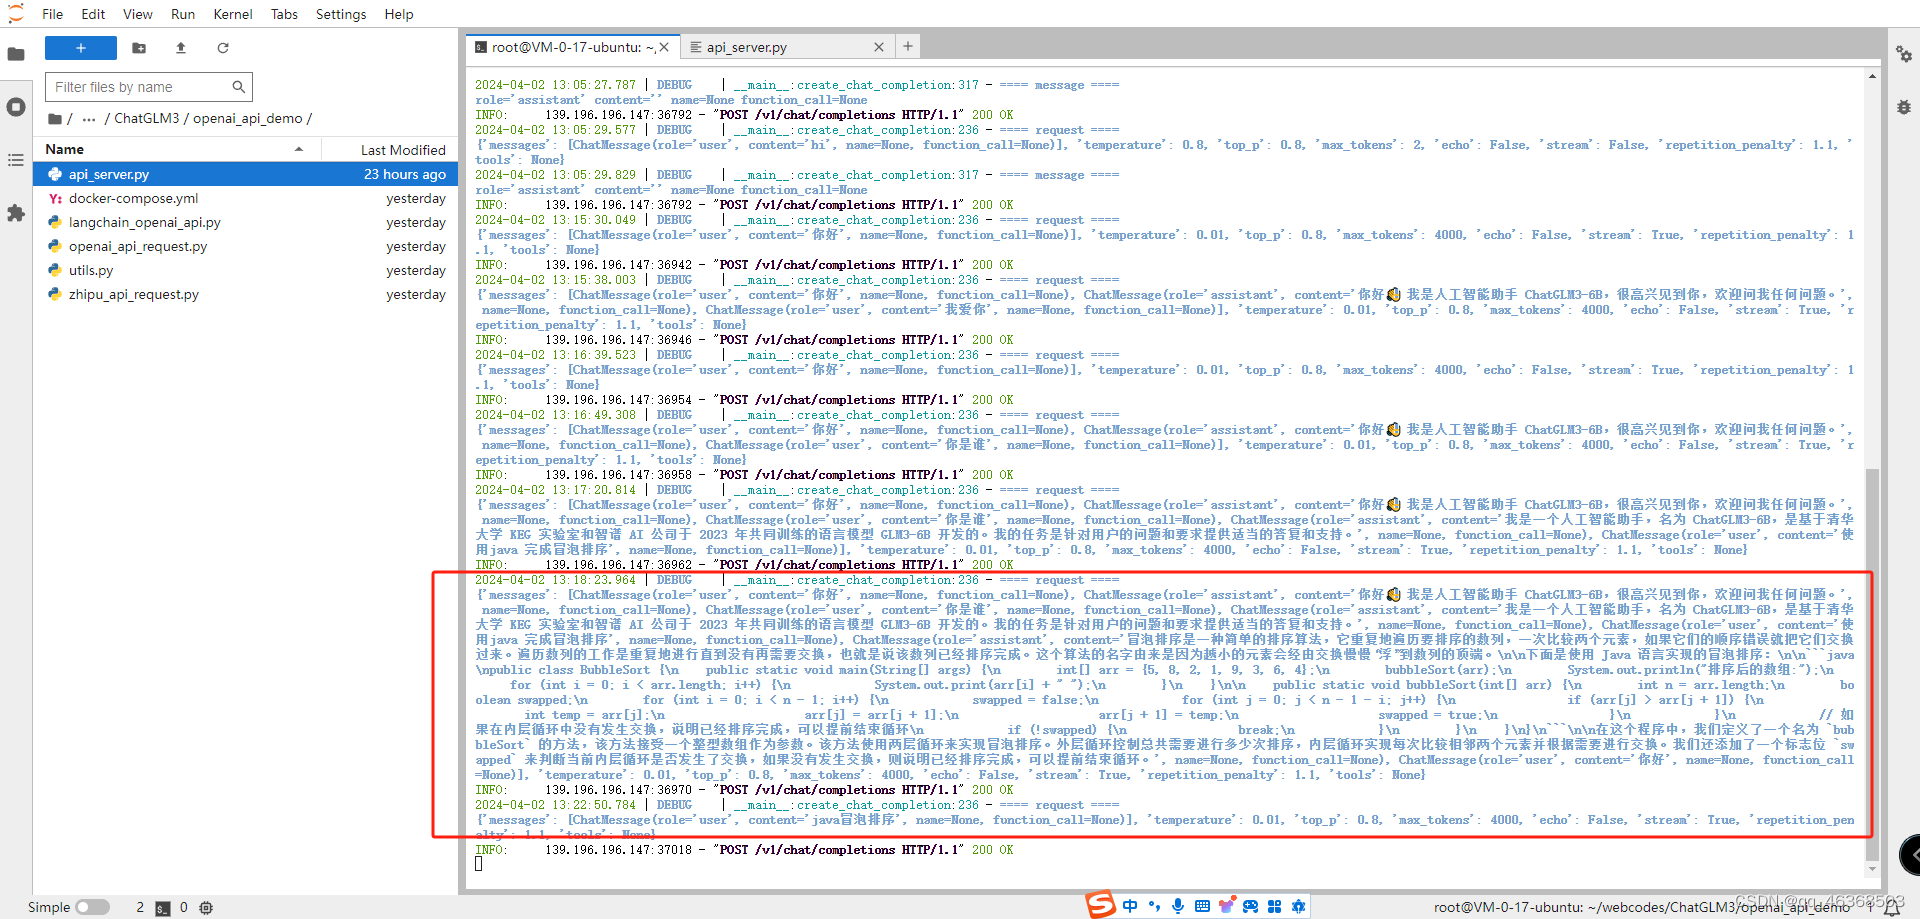Open the Table of Contents panel
Image resolution: width=1920 pixels, height=919 pixels.
pos(16,160)
